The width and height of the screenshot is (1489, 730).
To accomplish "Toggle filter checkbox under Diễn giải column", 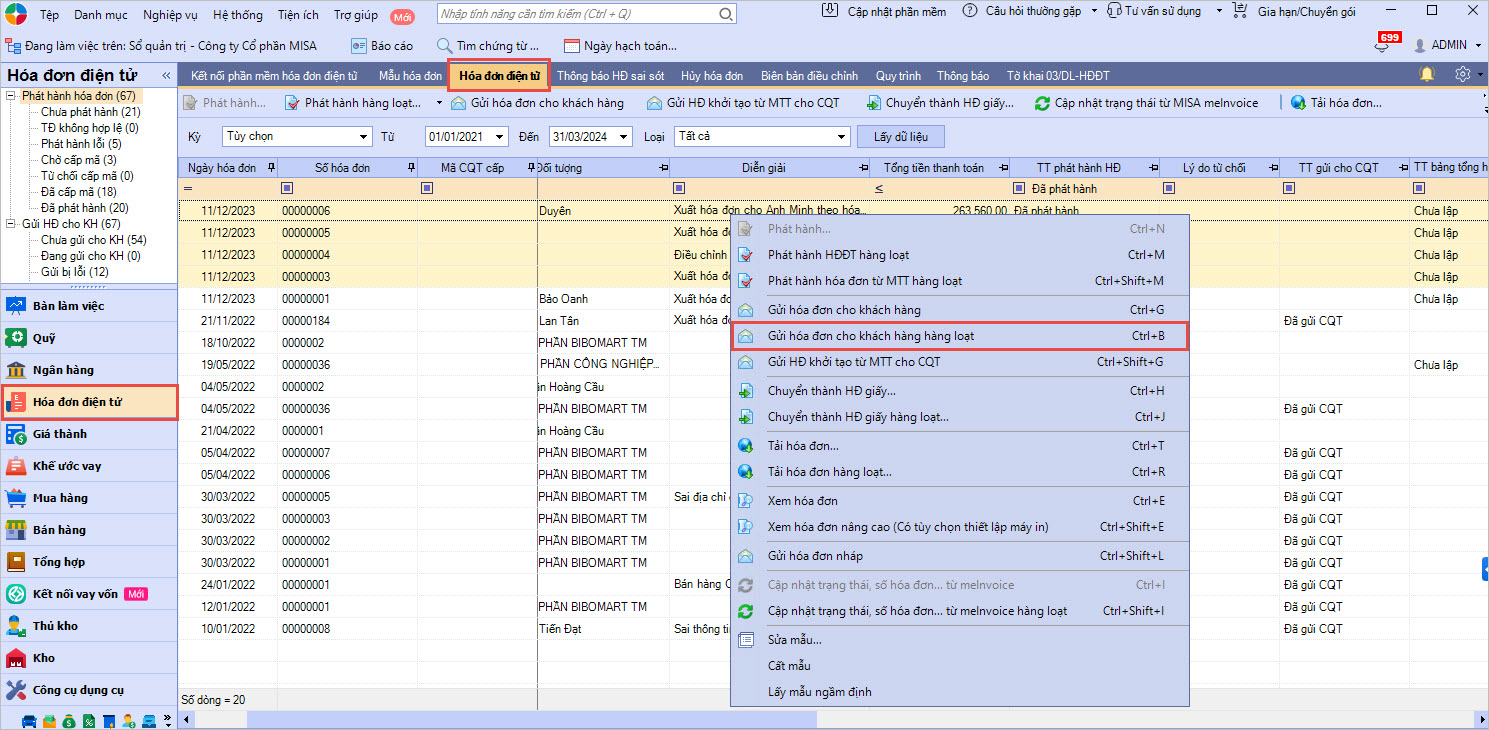I will [x=679, y=188].
